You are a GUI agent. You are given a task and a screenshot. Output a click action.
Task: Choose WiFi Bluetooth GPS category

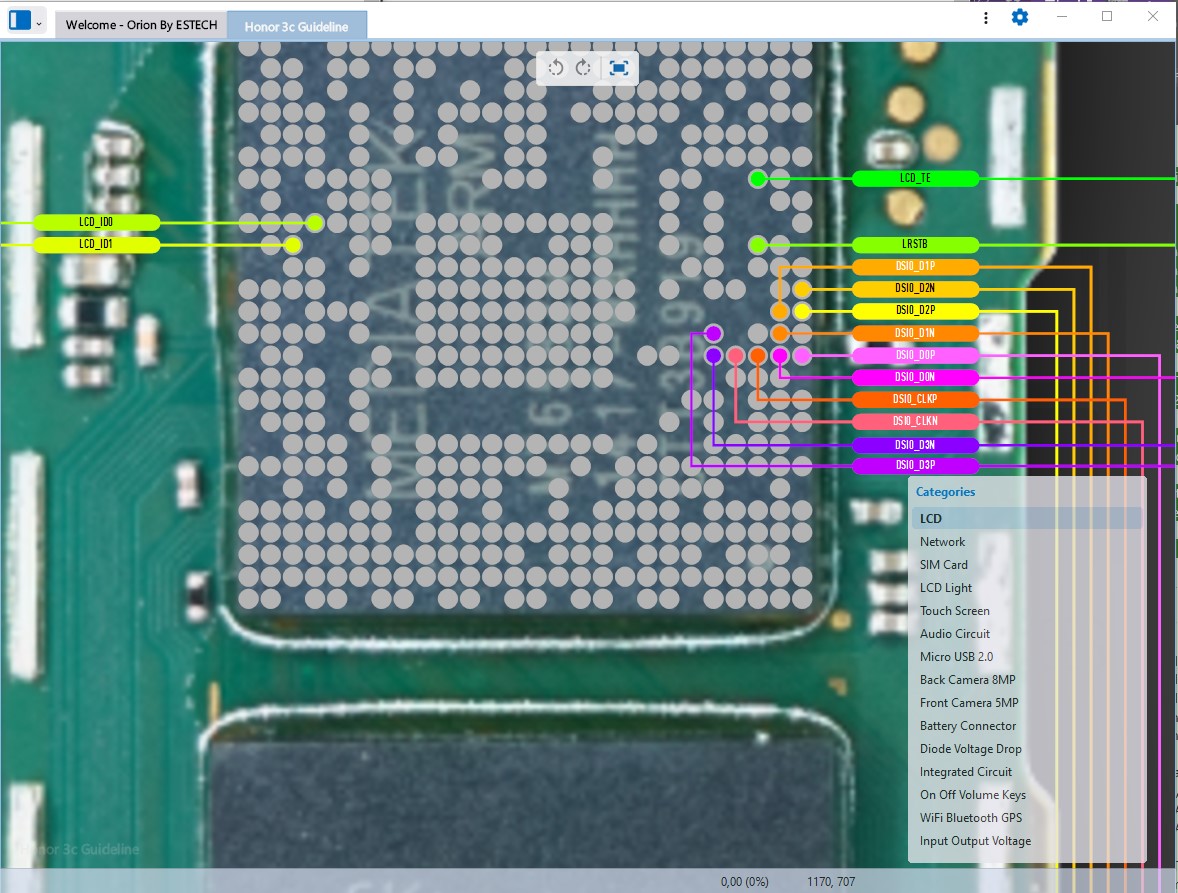[970, 818]
